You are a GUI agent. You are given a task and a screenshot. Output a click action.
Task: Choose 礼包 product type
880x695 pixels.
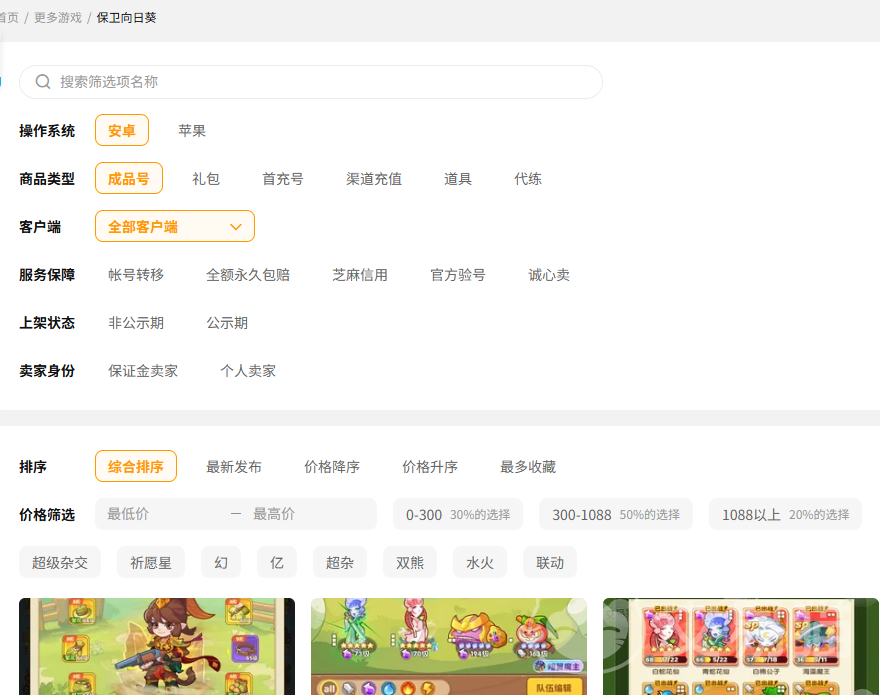(206, 179)
